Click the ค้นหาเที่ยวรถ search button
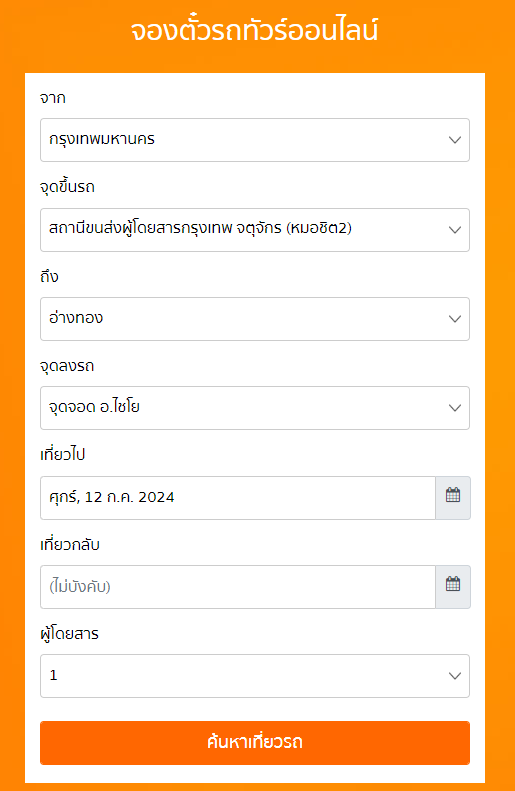The width and height of the screenshot is (515, 791). (x=255, y=743)
